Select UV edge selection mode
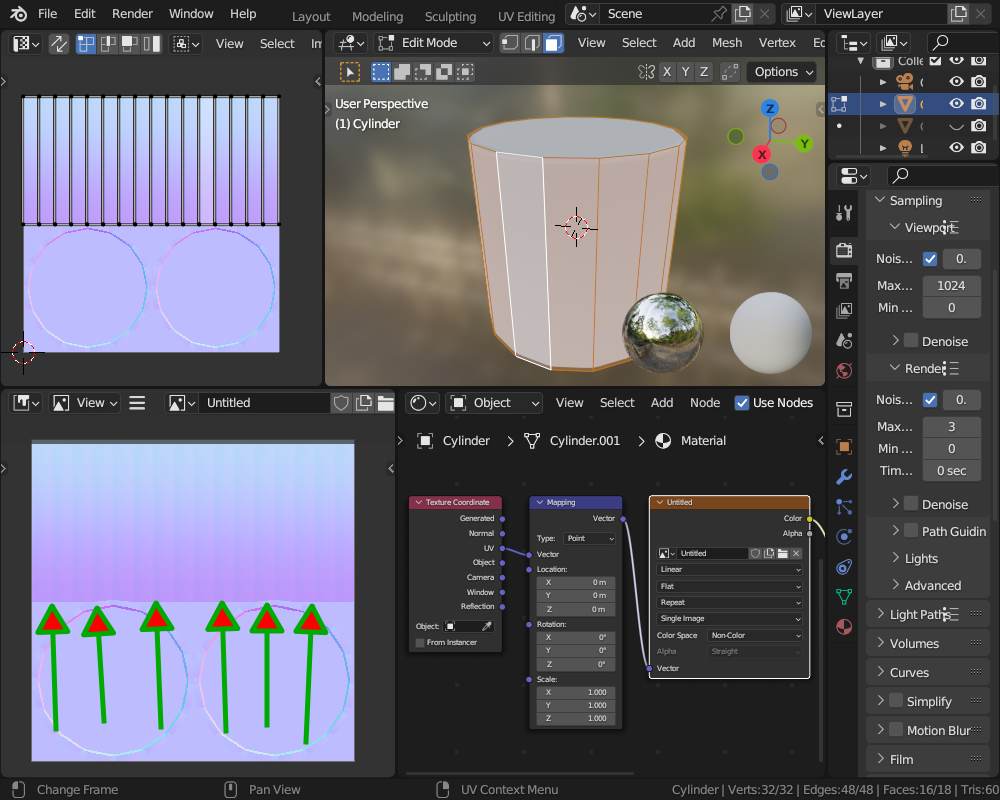This screenshot has width=1000, height=800. point(108,43)
